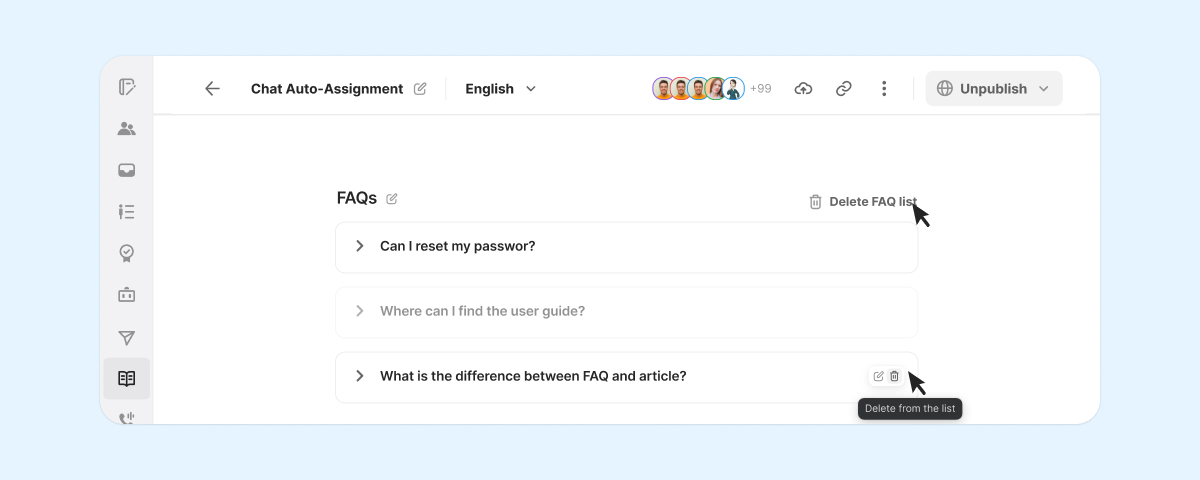1200x480 pixels.
Task: Delete the FAQ and article question via trash
Action: [x=895, y=376]
